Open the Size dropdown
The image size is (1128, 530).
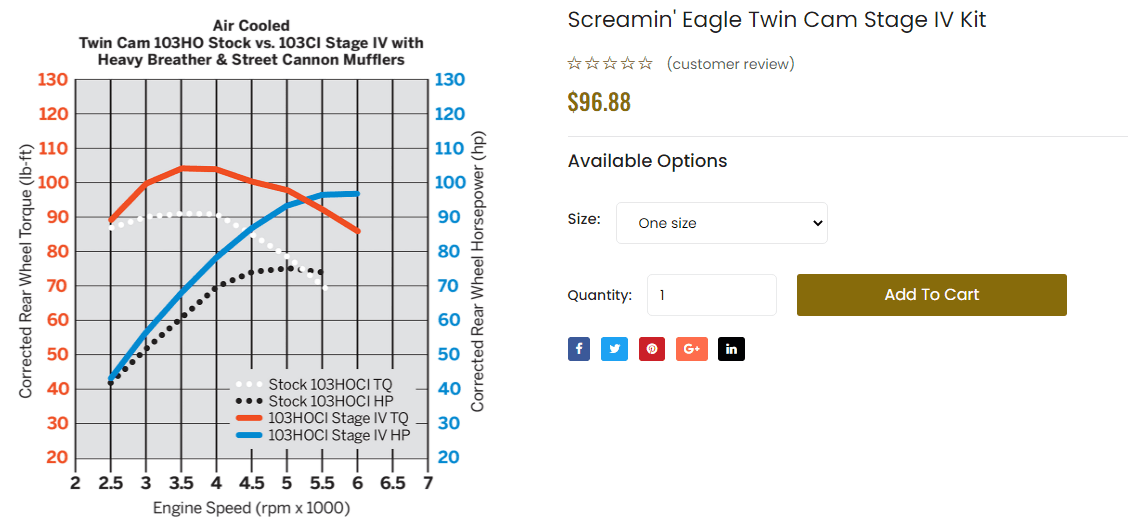[x=721, y=223]
